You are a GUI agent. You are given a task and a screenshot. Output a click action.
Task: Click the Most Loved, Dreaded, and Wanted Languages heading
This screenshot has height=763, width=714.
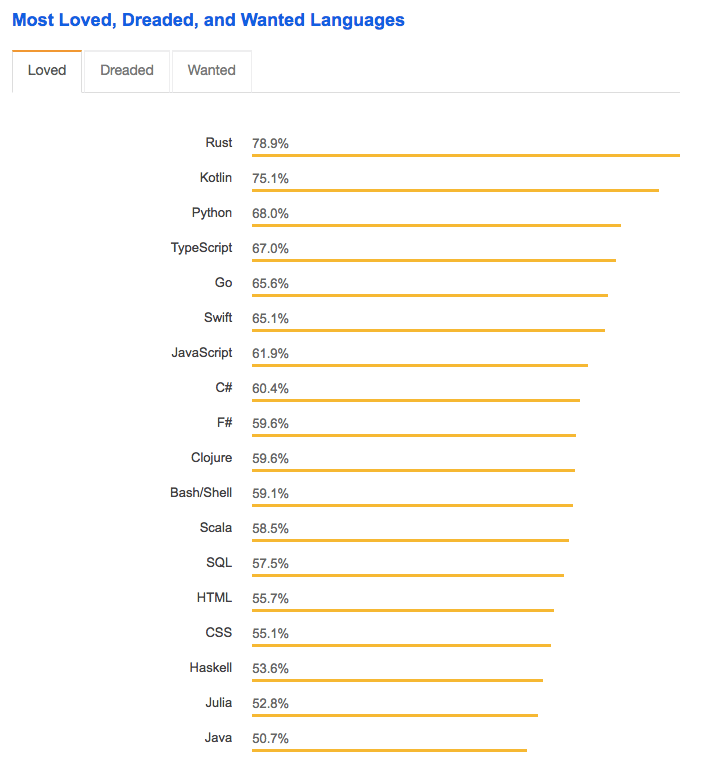tap(208, 20)
